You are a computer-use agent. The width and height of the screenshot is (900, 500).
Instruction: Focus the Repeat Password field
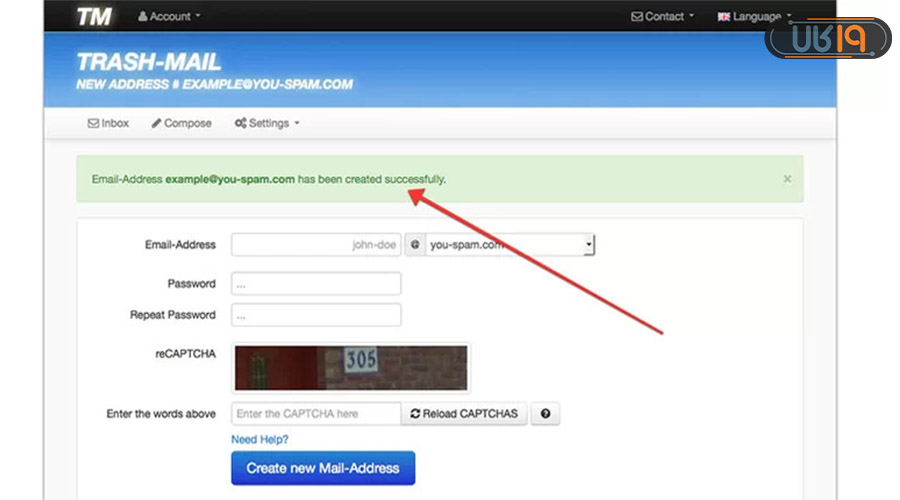(316, 315)
